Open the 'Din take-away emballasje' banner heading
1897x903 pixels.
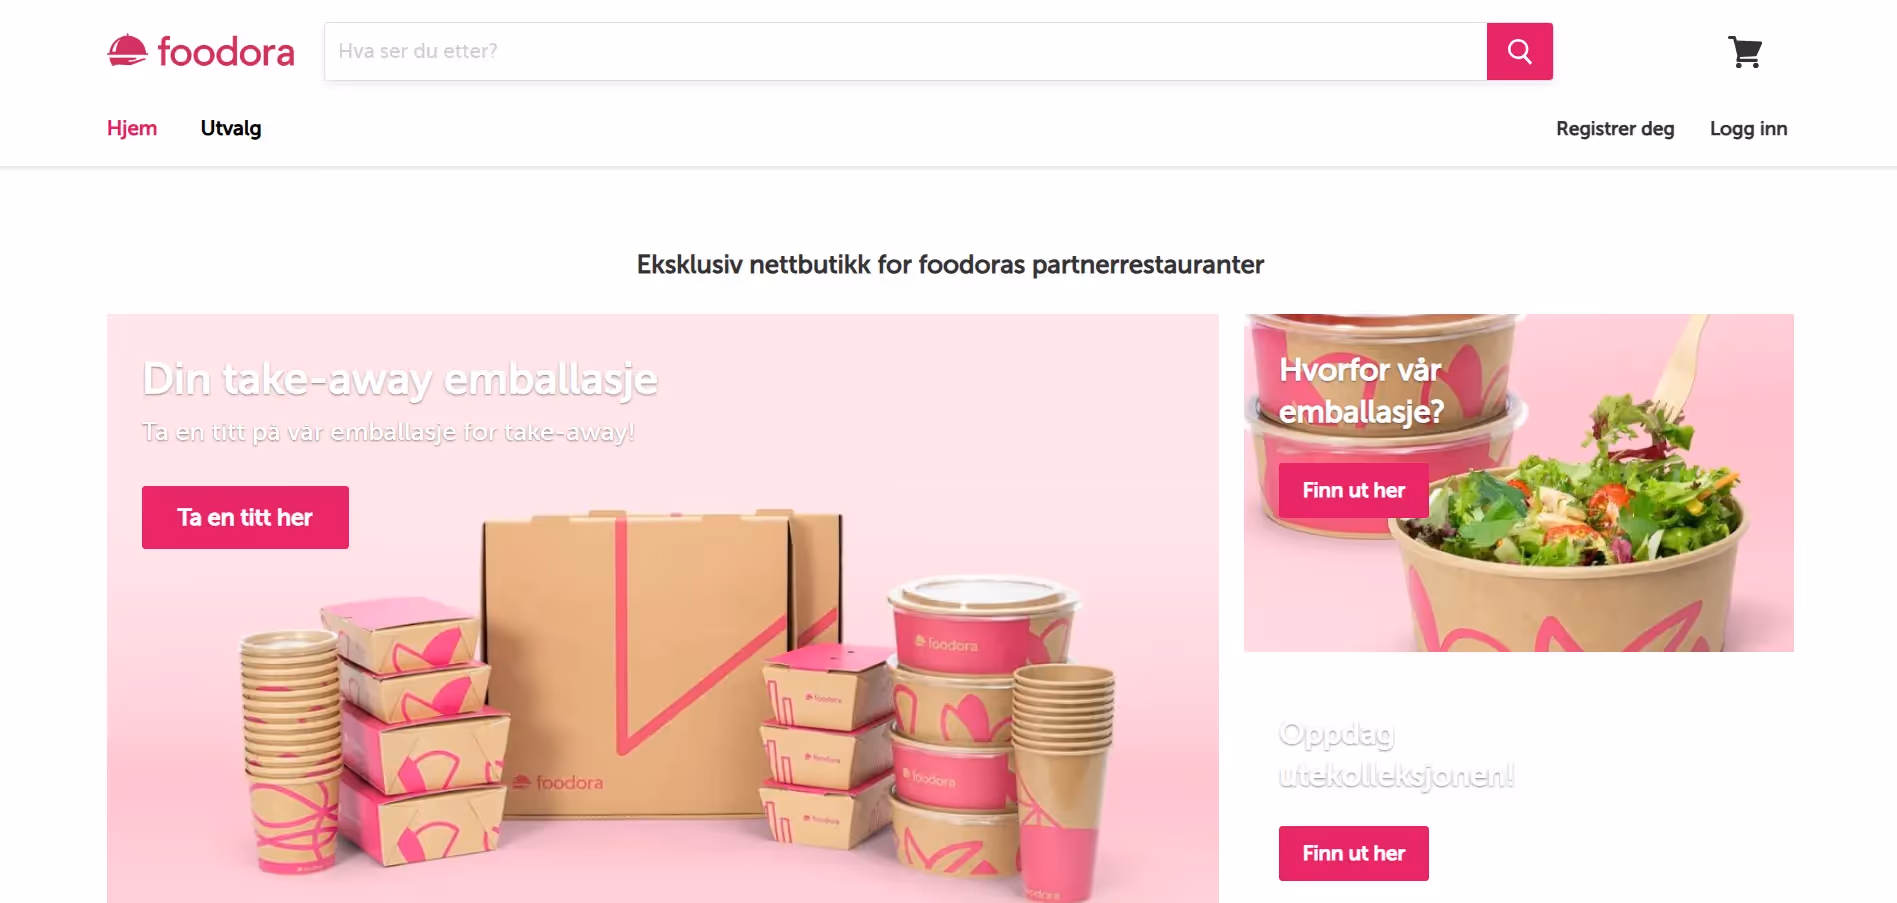pos(400,379)
